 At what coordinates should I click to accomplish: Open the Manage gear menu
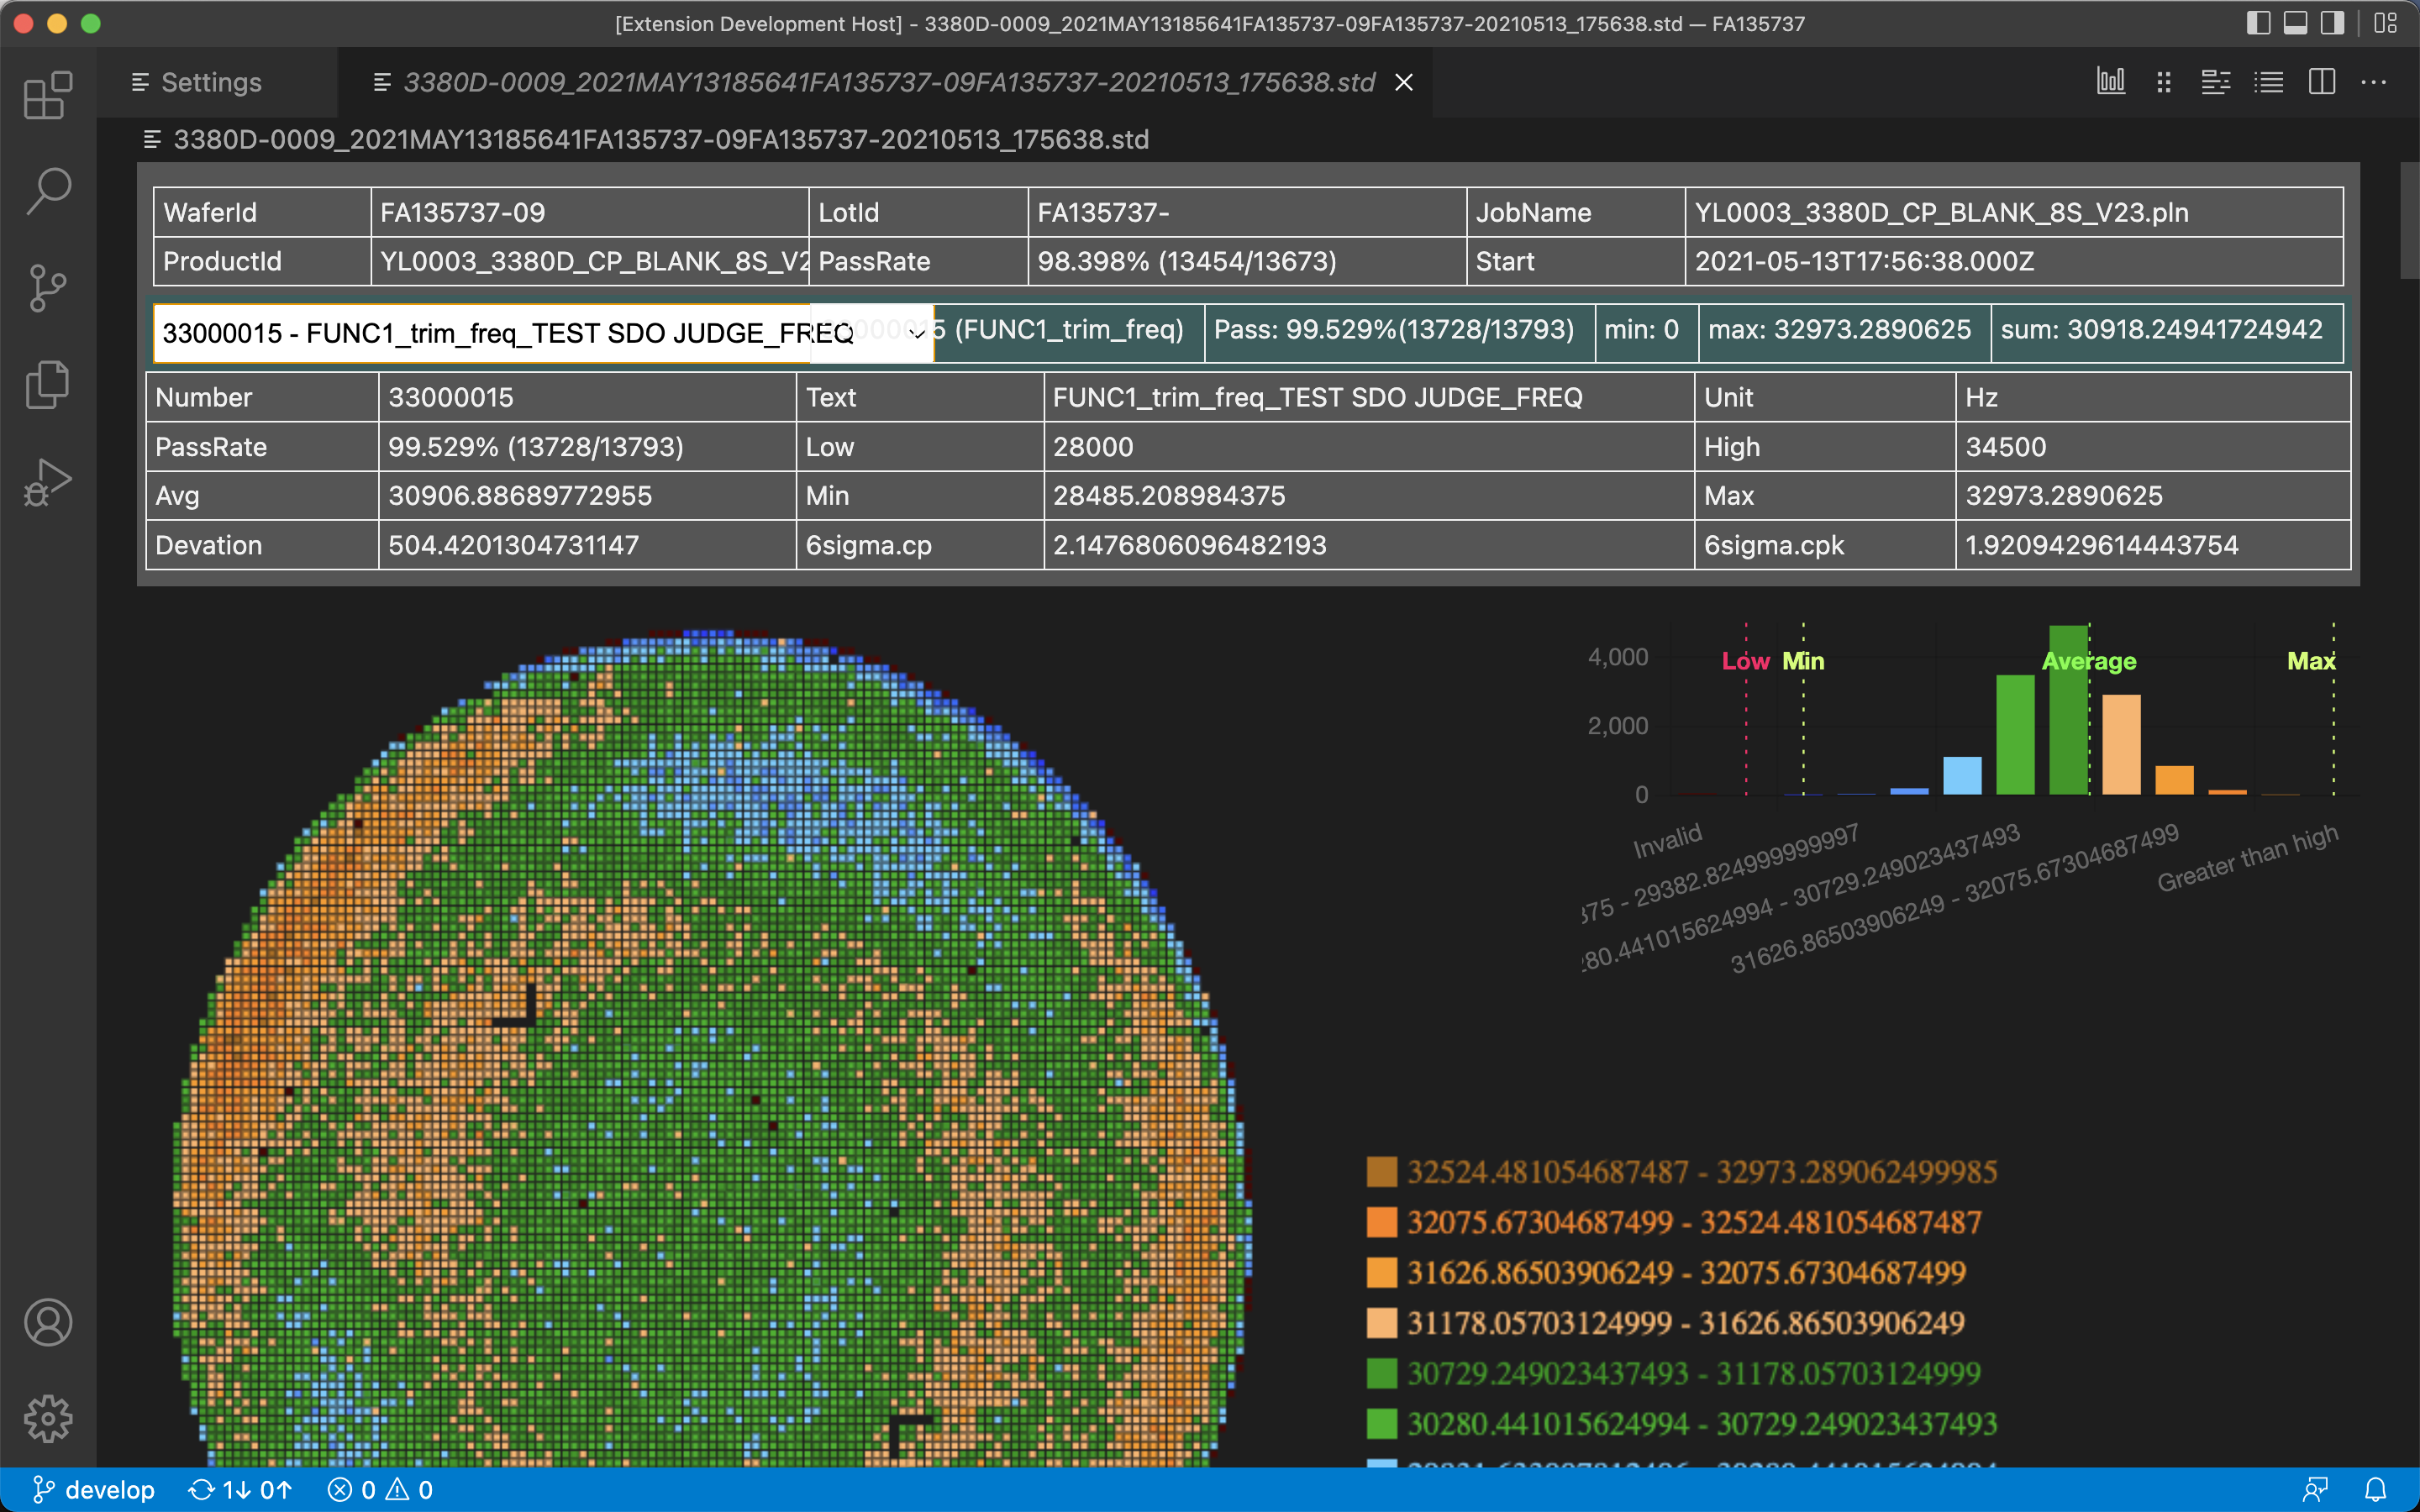tap(47, 1418)
